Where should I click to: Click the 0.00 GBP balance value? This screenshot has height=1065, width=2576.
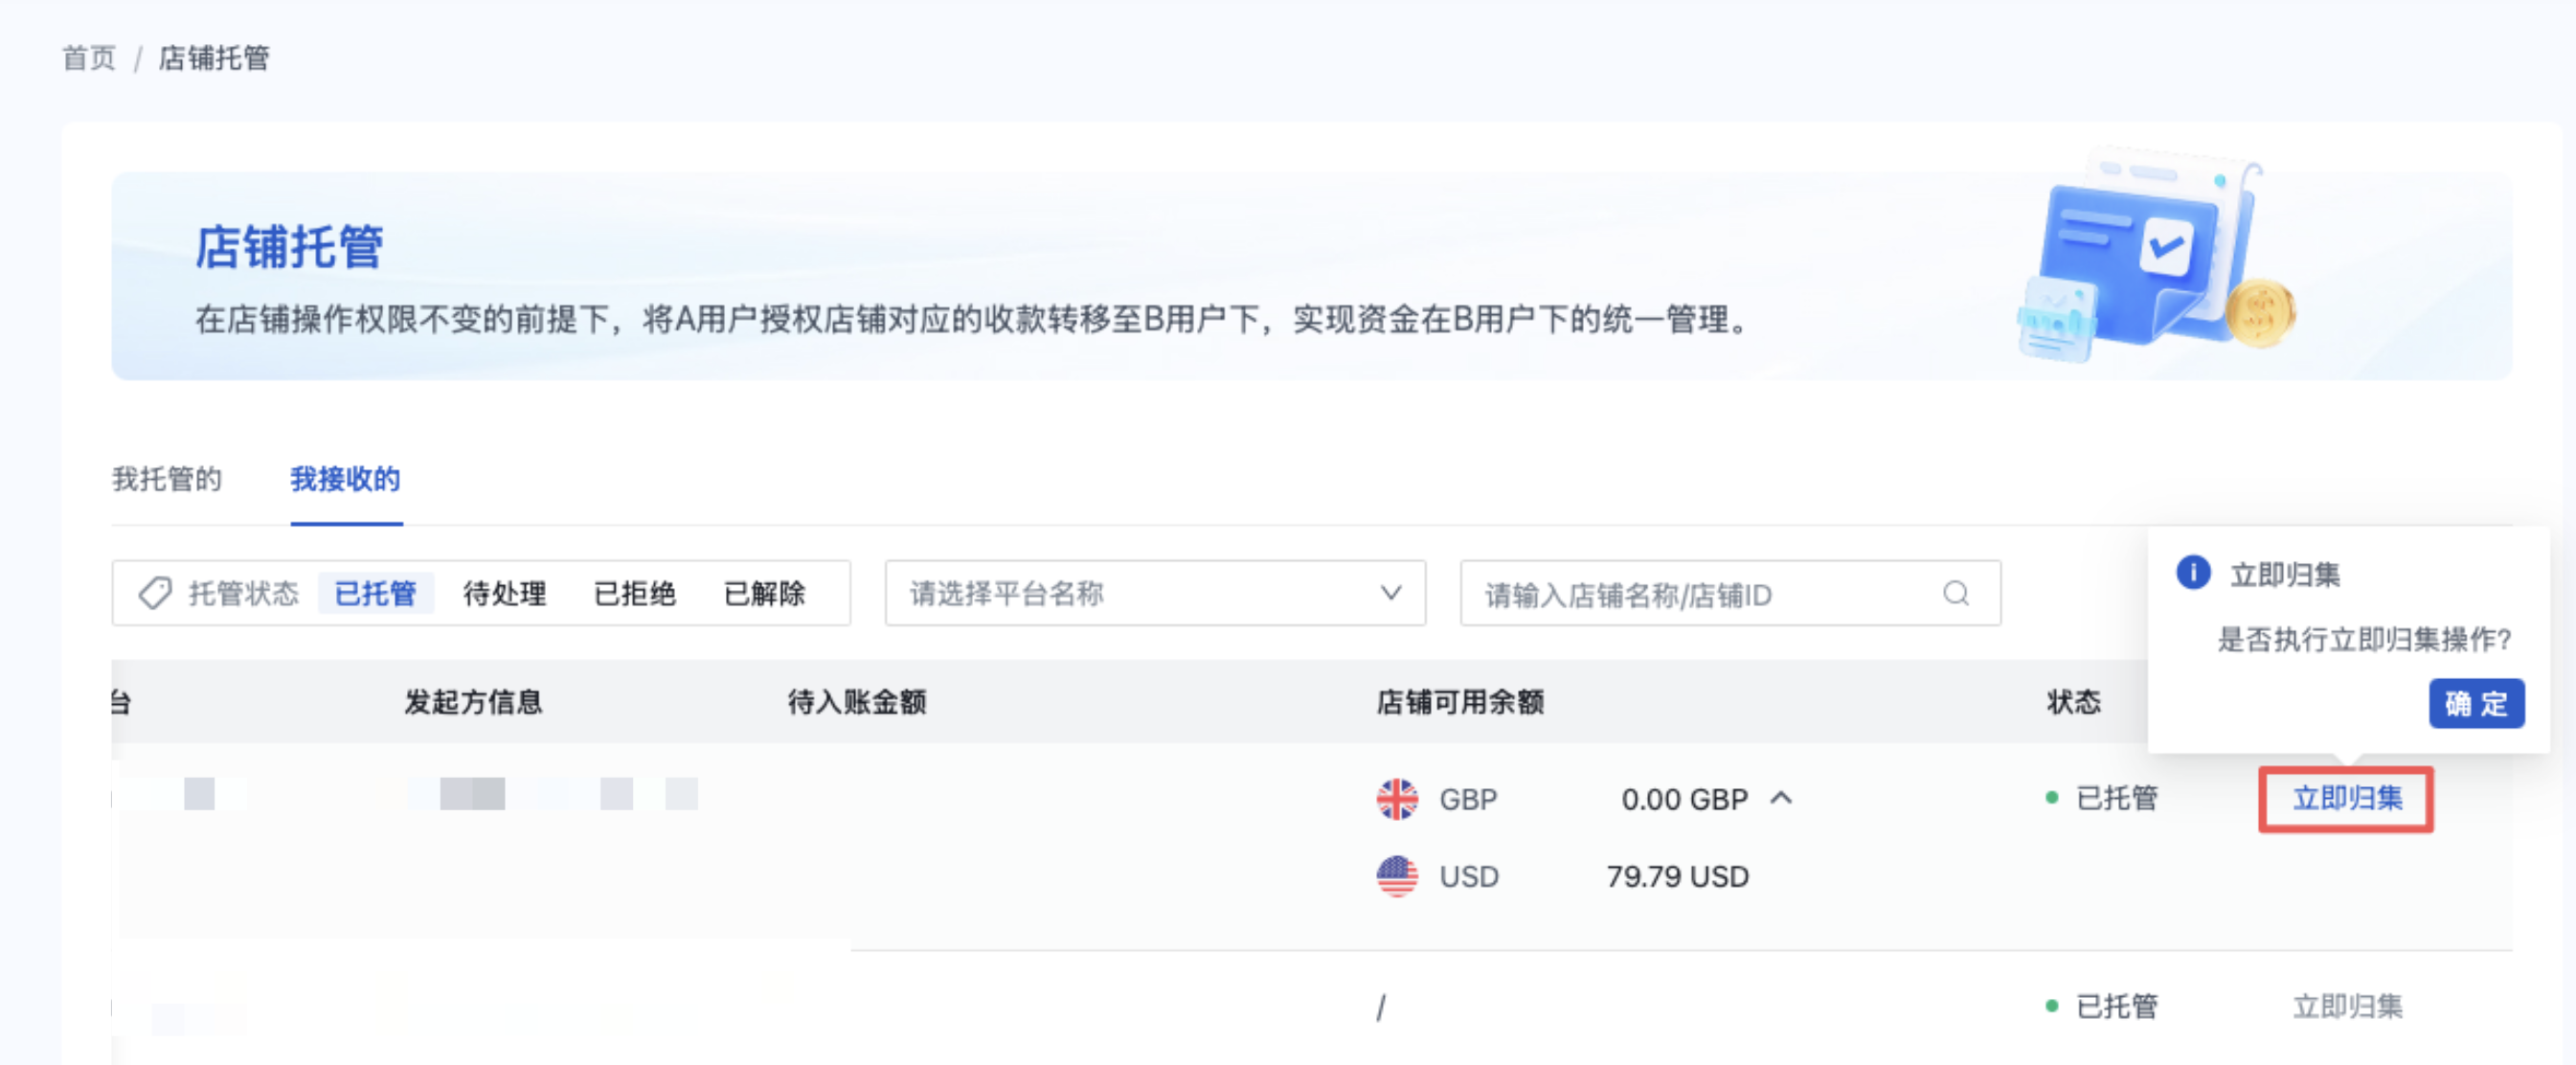1684,799
